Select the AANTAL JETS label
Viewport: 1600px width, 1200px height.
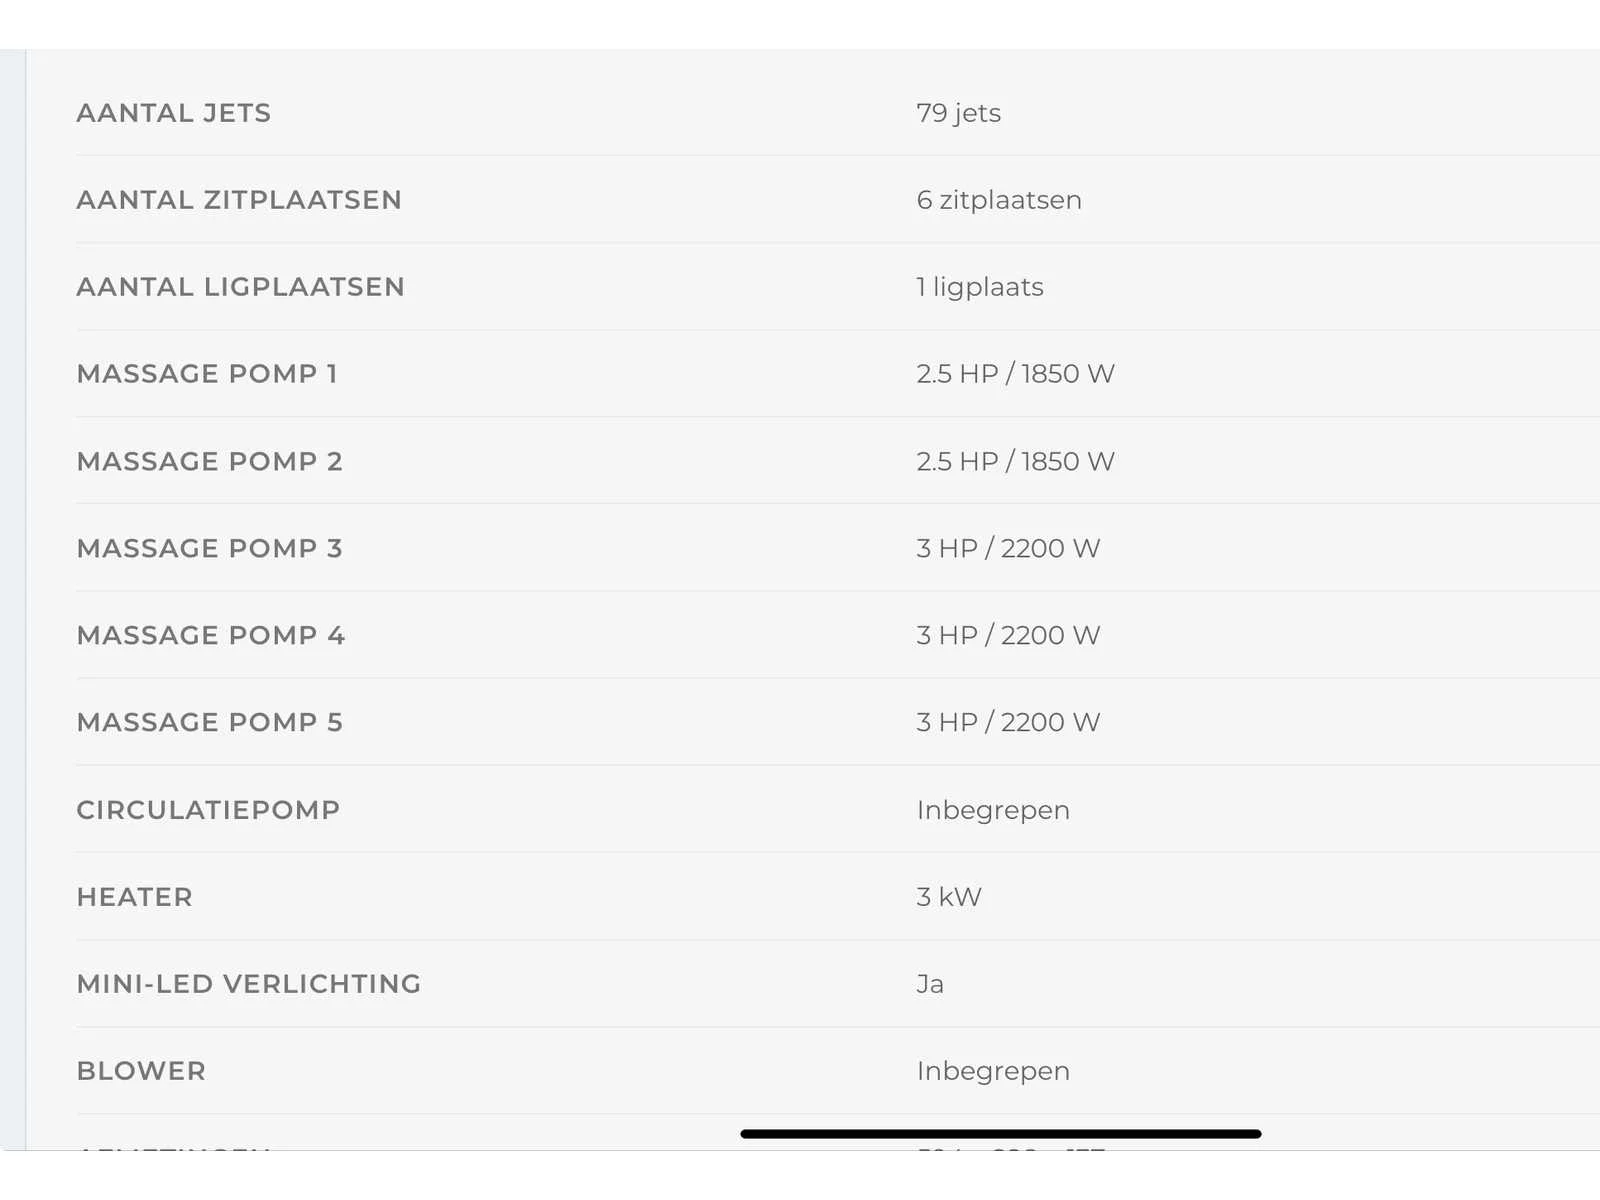[x=174, y=113]
